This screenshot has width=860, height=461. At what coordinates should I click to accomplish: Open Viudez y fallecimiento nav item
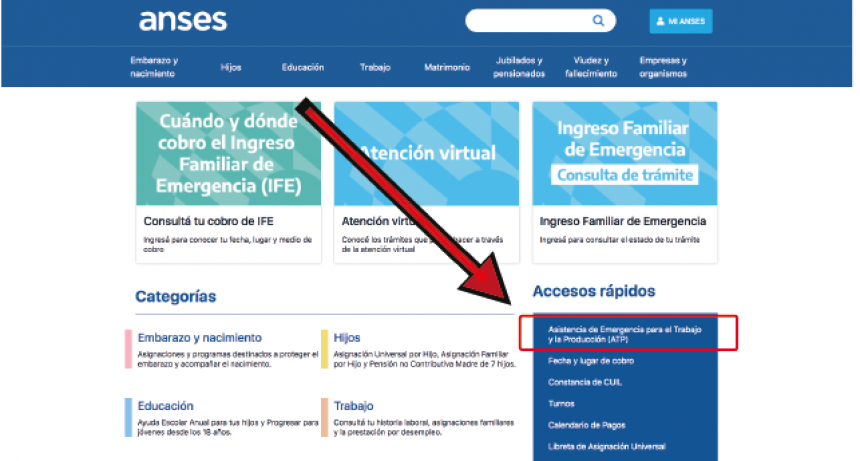(x=591, y=67)
